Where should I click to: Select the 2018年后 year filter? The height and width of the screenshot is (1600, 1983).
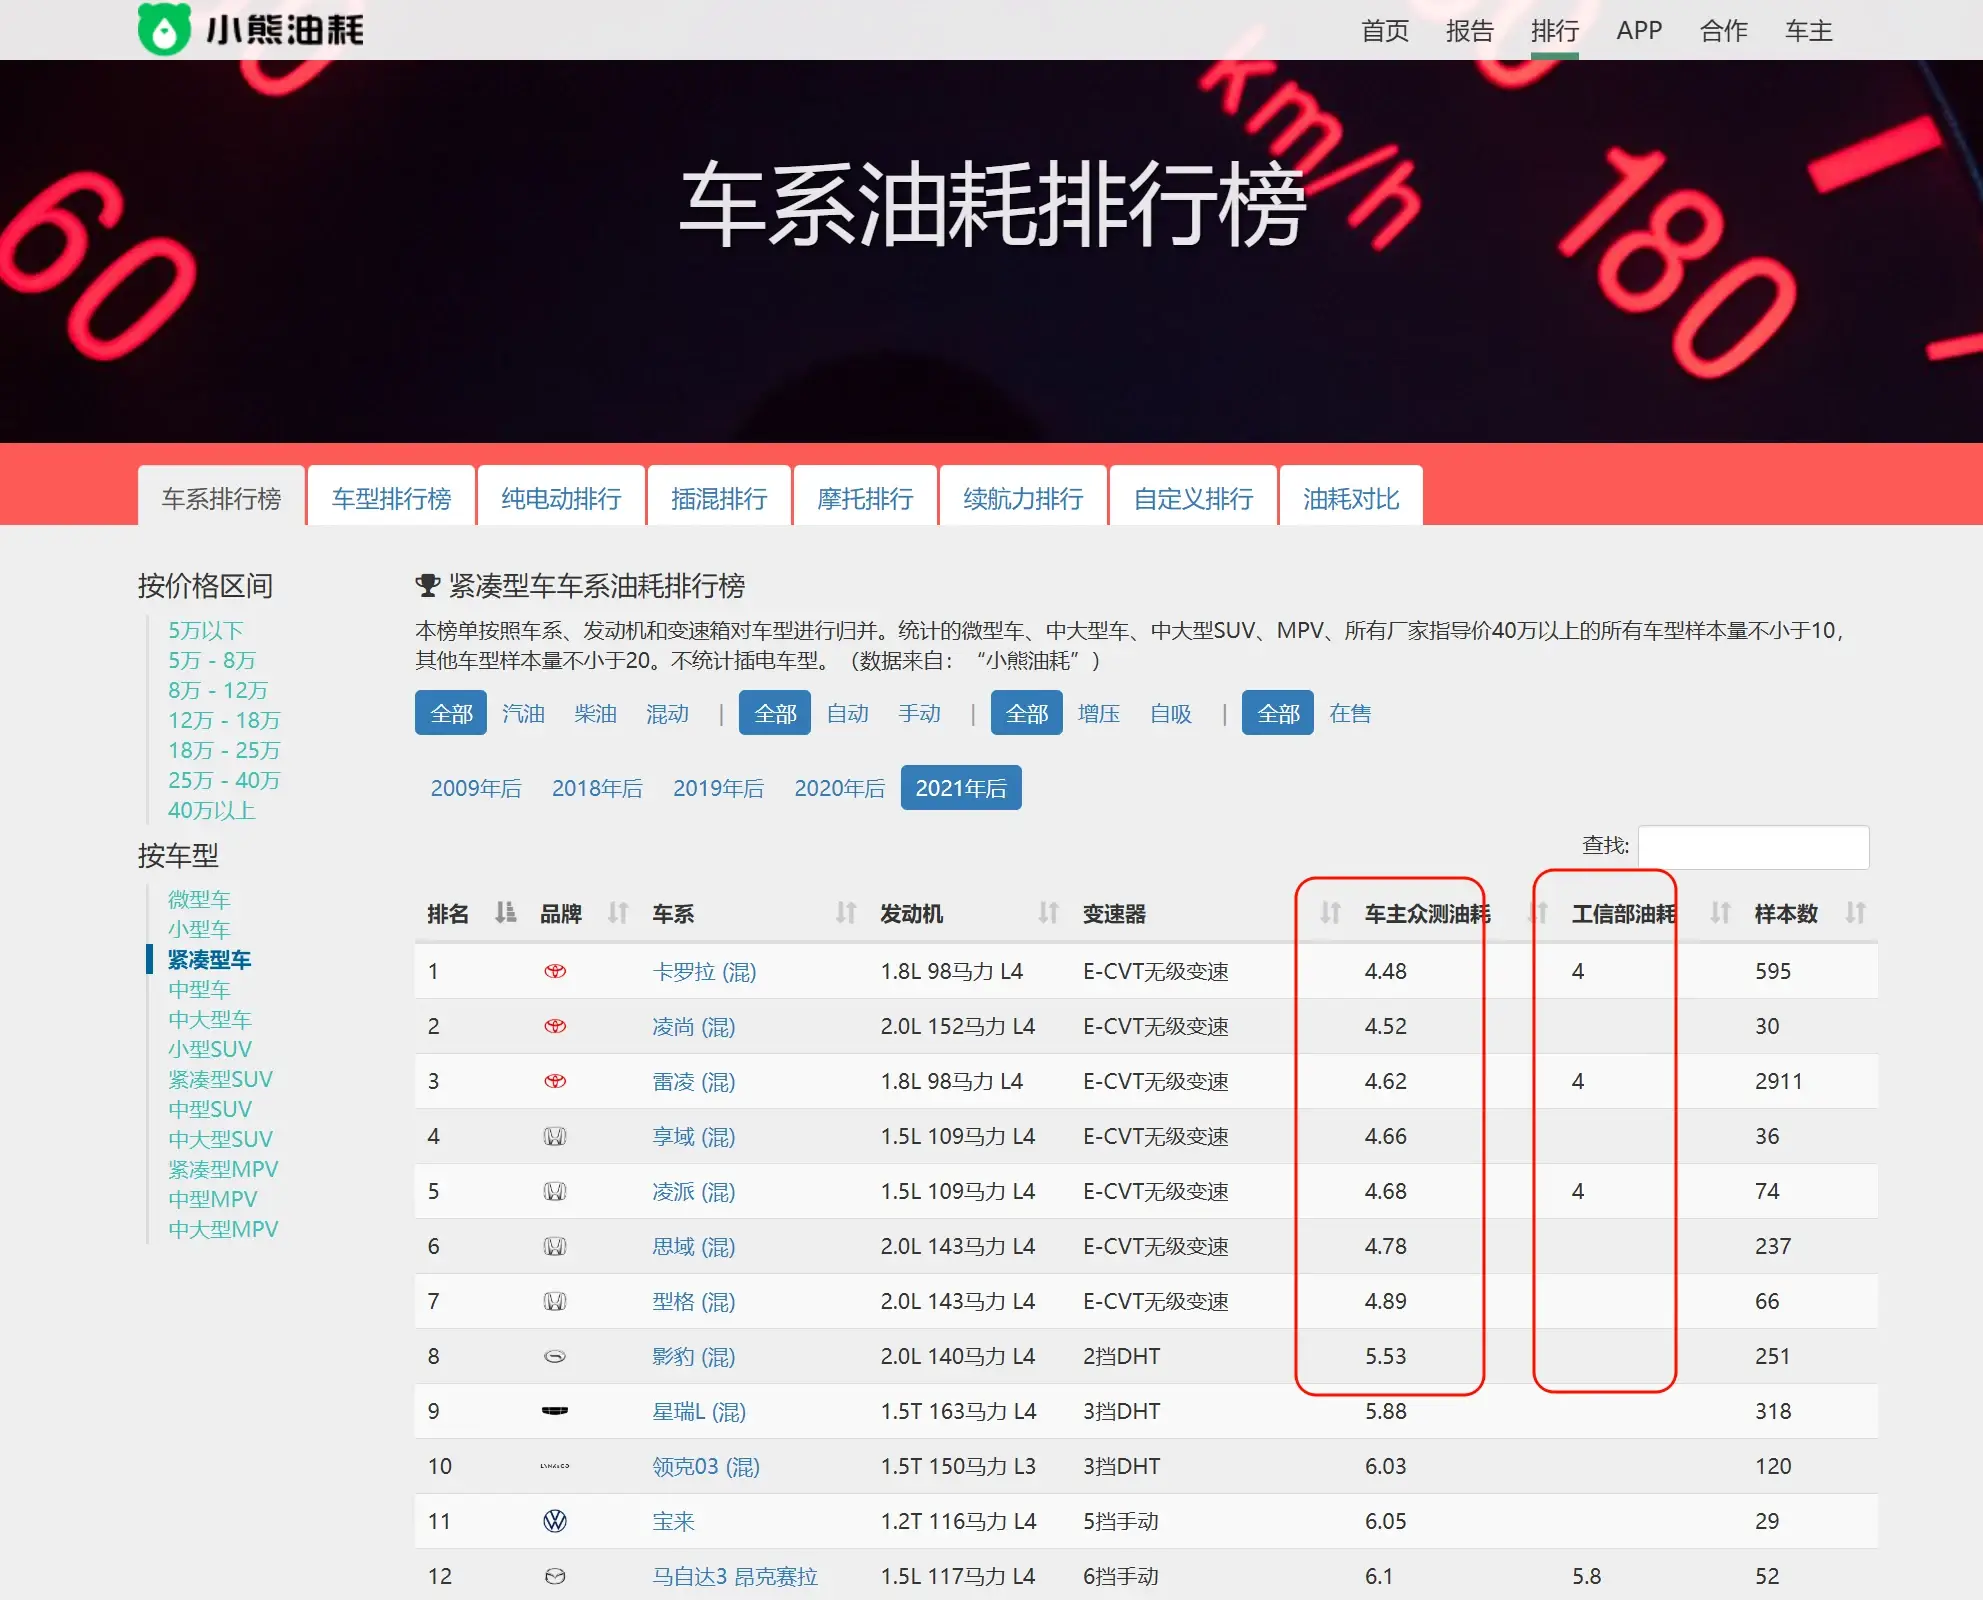click(597, 788)
